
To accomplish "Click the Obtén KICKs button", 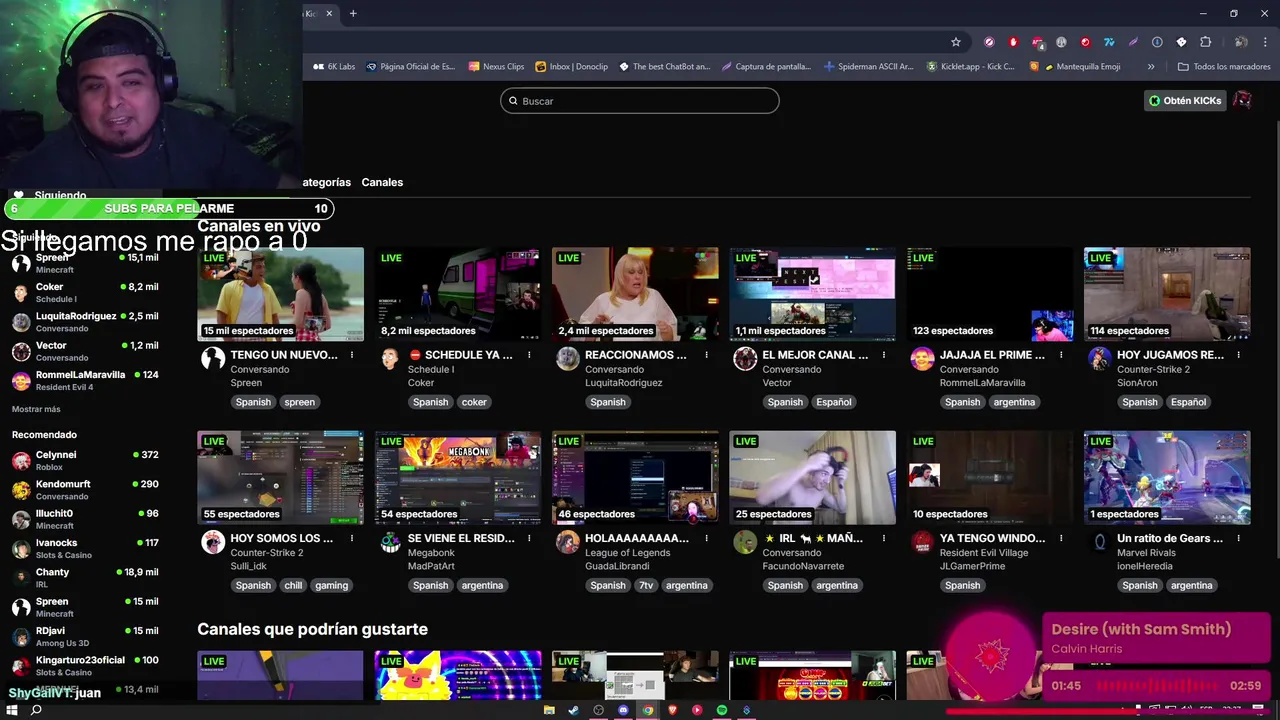I will pos(1185,101).
